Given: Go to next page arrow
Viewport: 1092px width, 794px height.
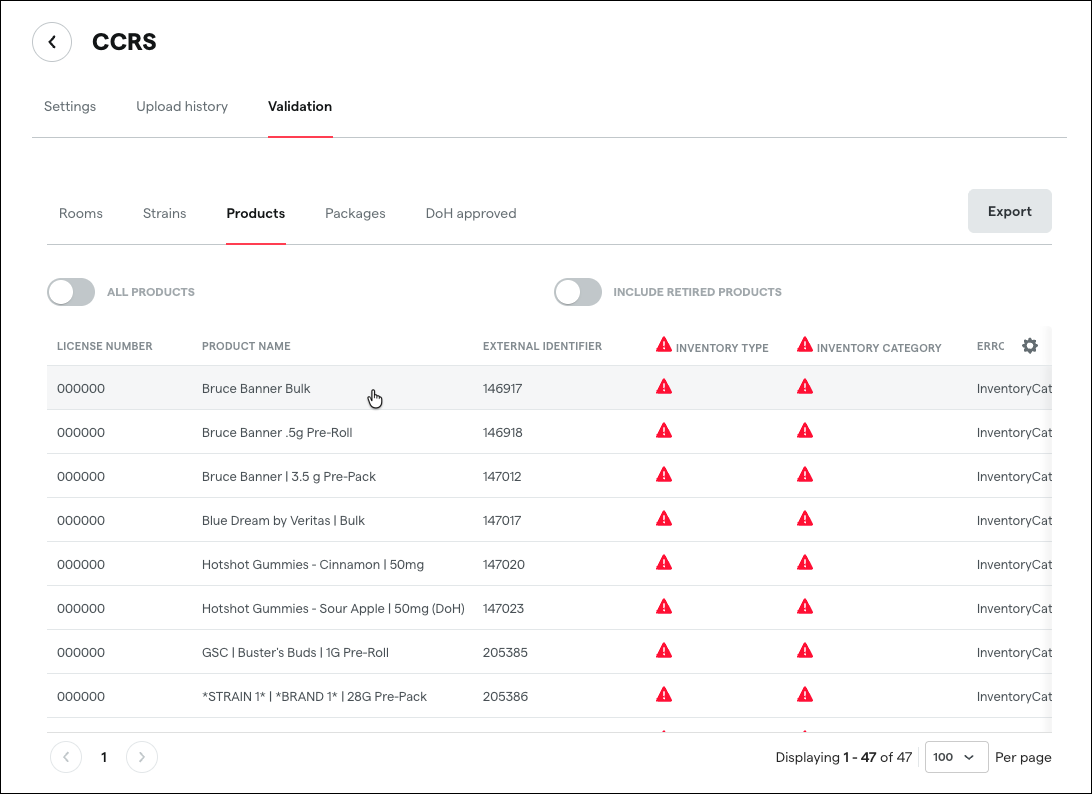Looking at the screenshot, I should (x=142, y=757).
